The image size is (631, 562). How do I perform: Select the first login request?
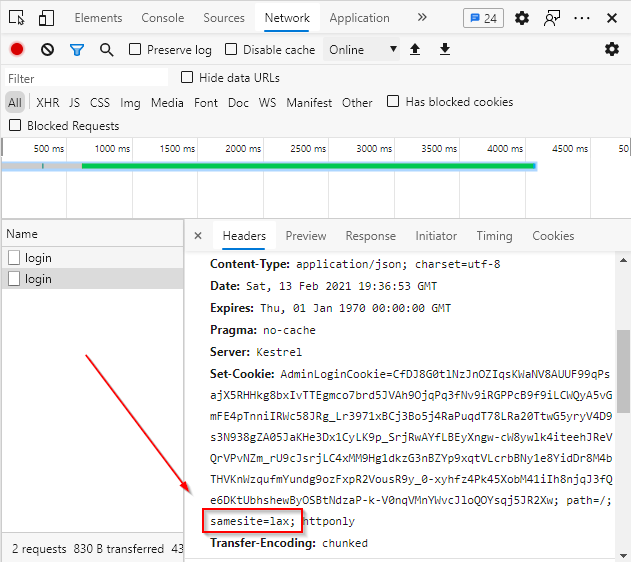(x=93, y=257)
